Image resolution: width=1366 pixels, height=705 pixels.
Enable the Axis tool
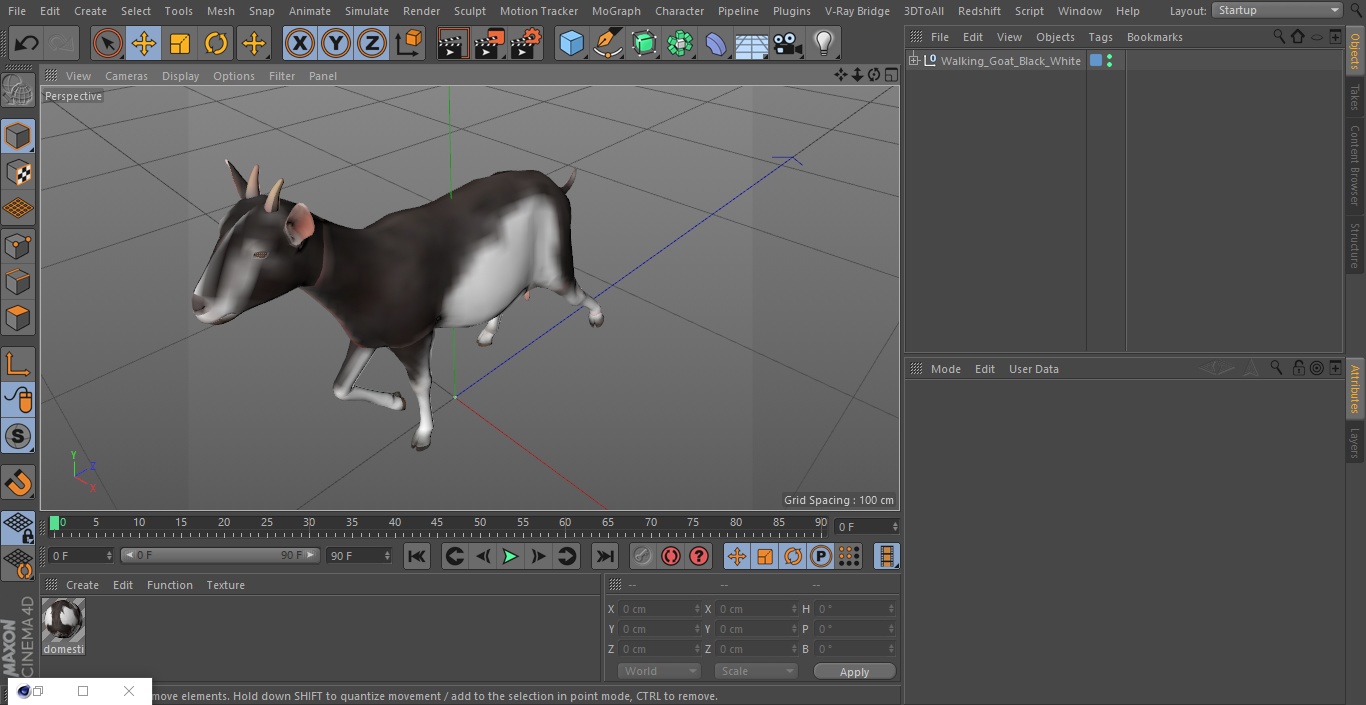[x=18, y=364]
